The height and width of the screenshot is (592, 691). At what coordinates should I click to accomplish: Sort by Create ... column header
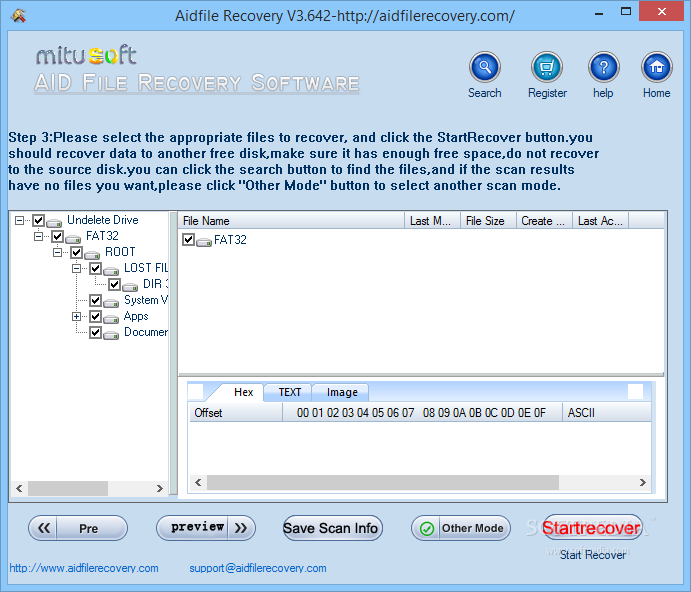tap(544, 220)
